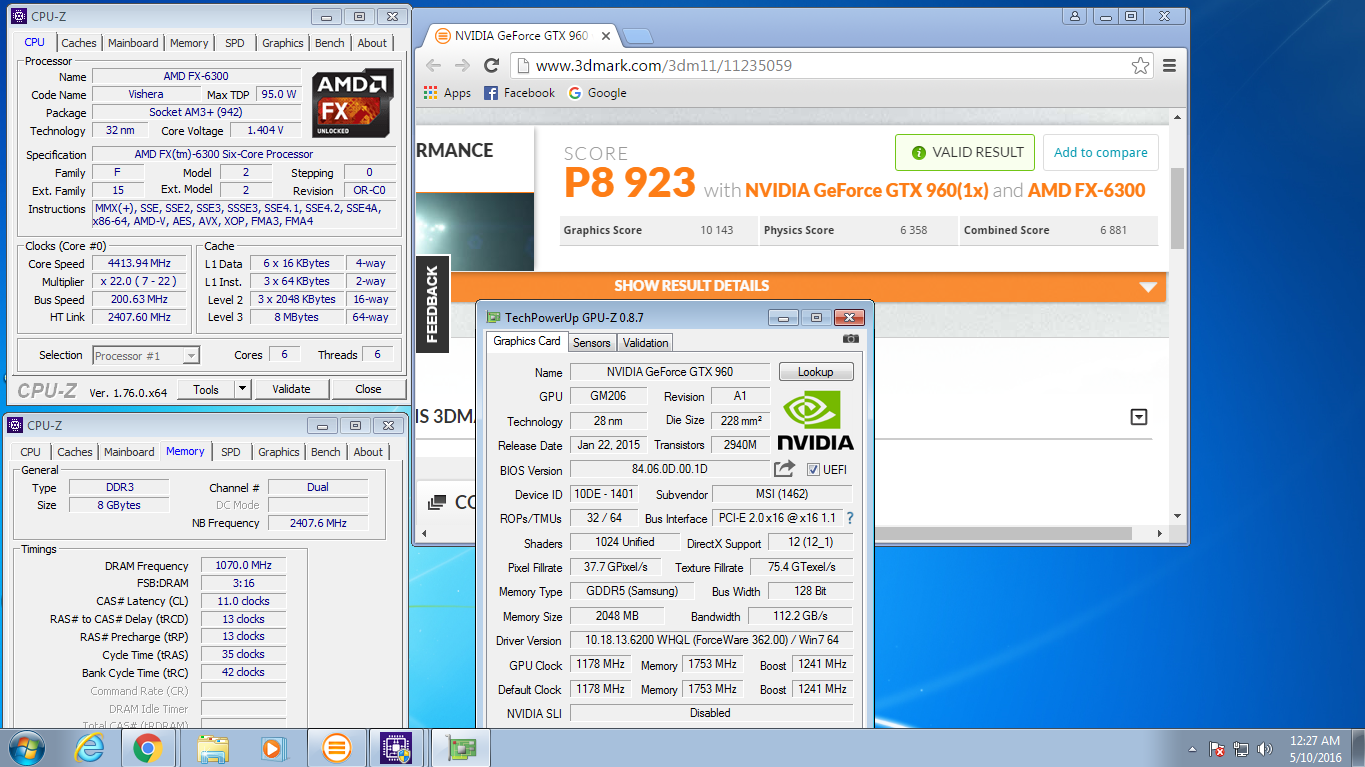Bookmark this page with the star icon
The width and height of the screenshot is (1365, 767).
point(1140,66)
